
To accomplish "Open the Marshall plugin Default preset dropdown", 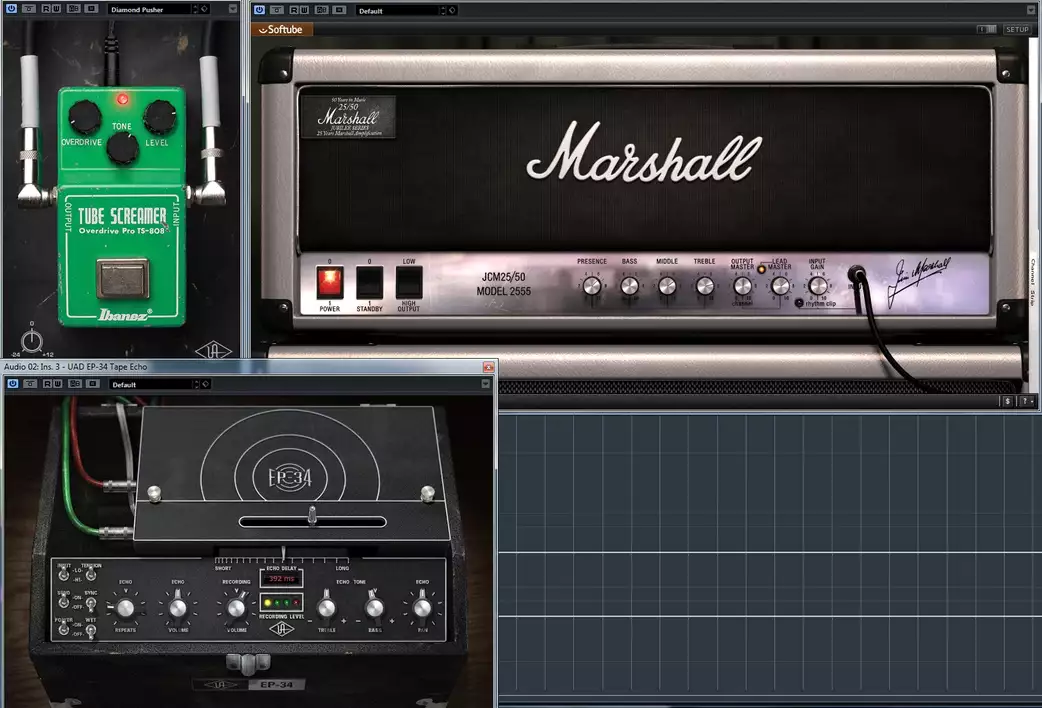I will click(400, 10).
